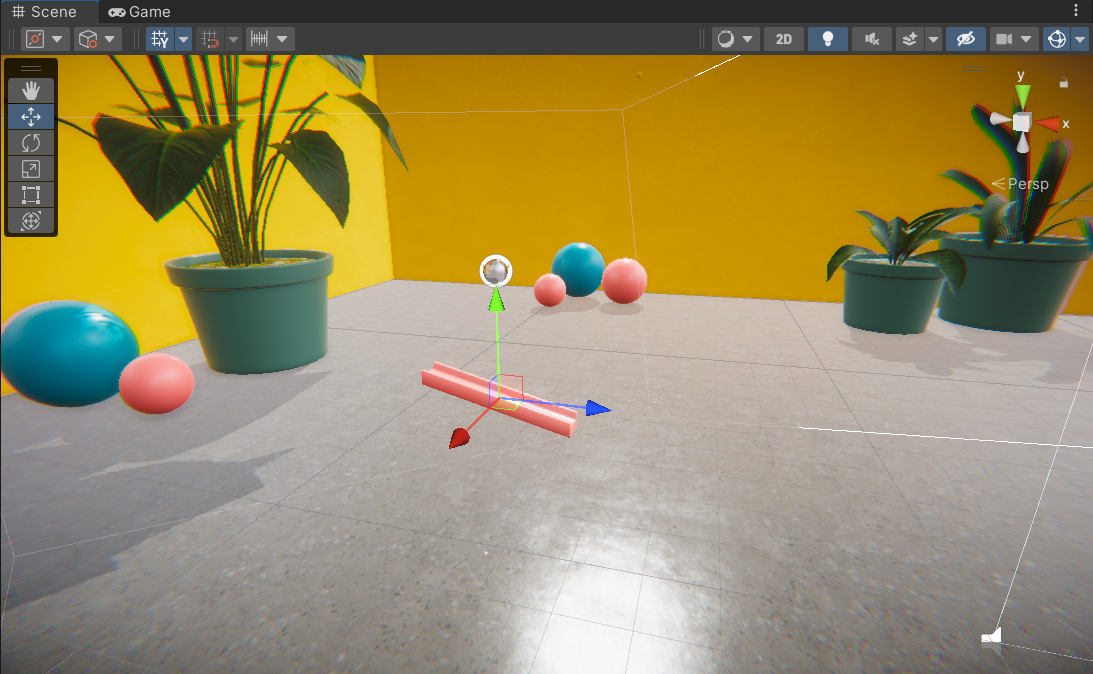Select the Move tool

pos(31,116)
